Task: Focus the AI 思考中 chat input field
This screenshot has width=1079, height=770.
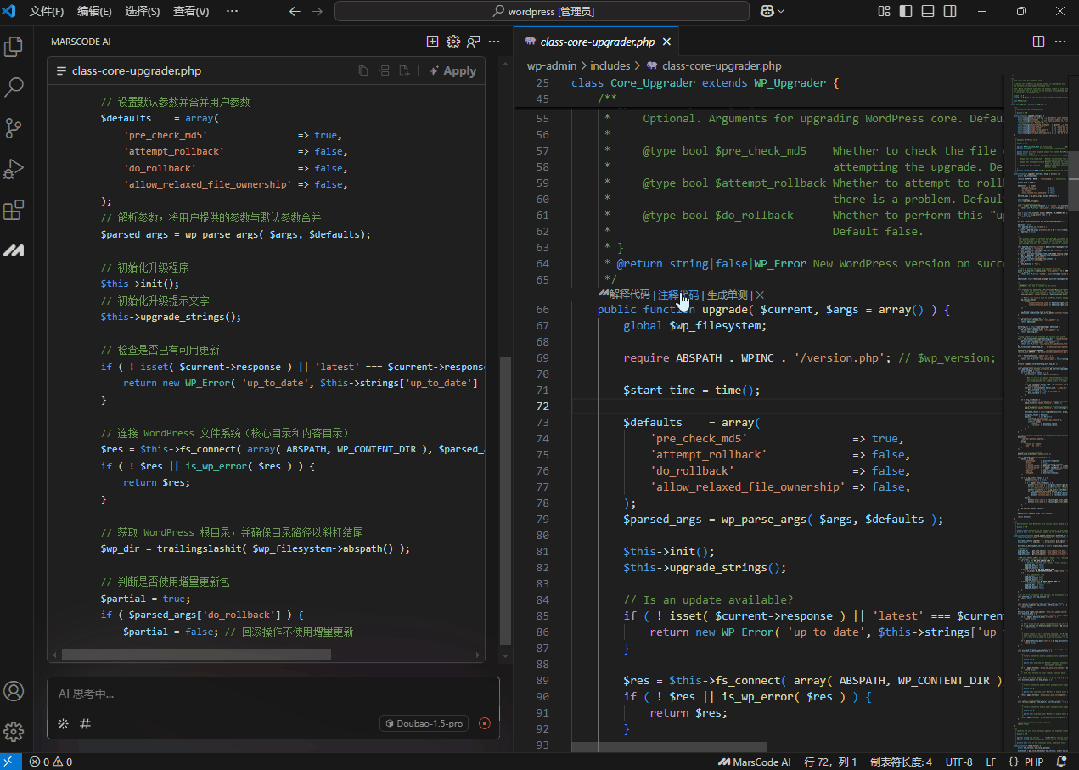Action: point(273,694)
